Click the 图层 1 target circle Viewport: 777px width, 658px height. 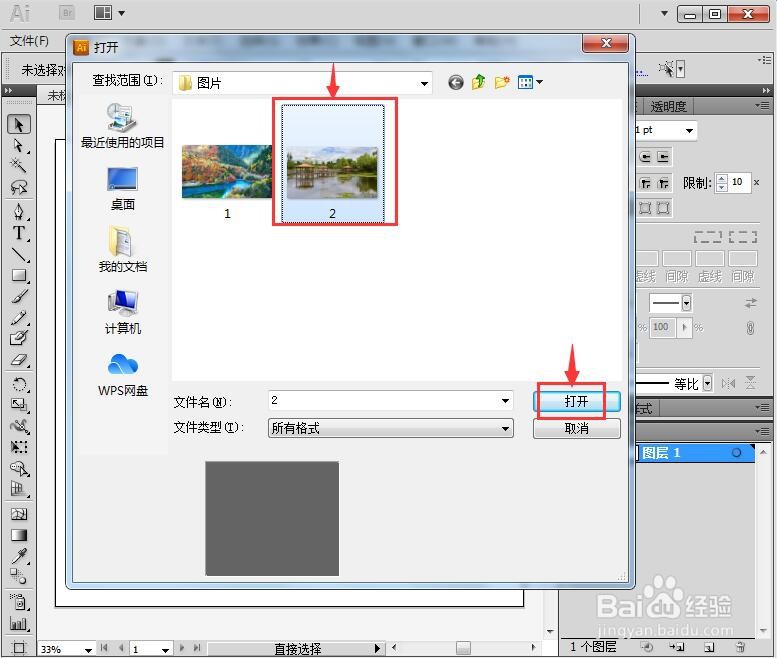click(736, 453)
